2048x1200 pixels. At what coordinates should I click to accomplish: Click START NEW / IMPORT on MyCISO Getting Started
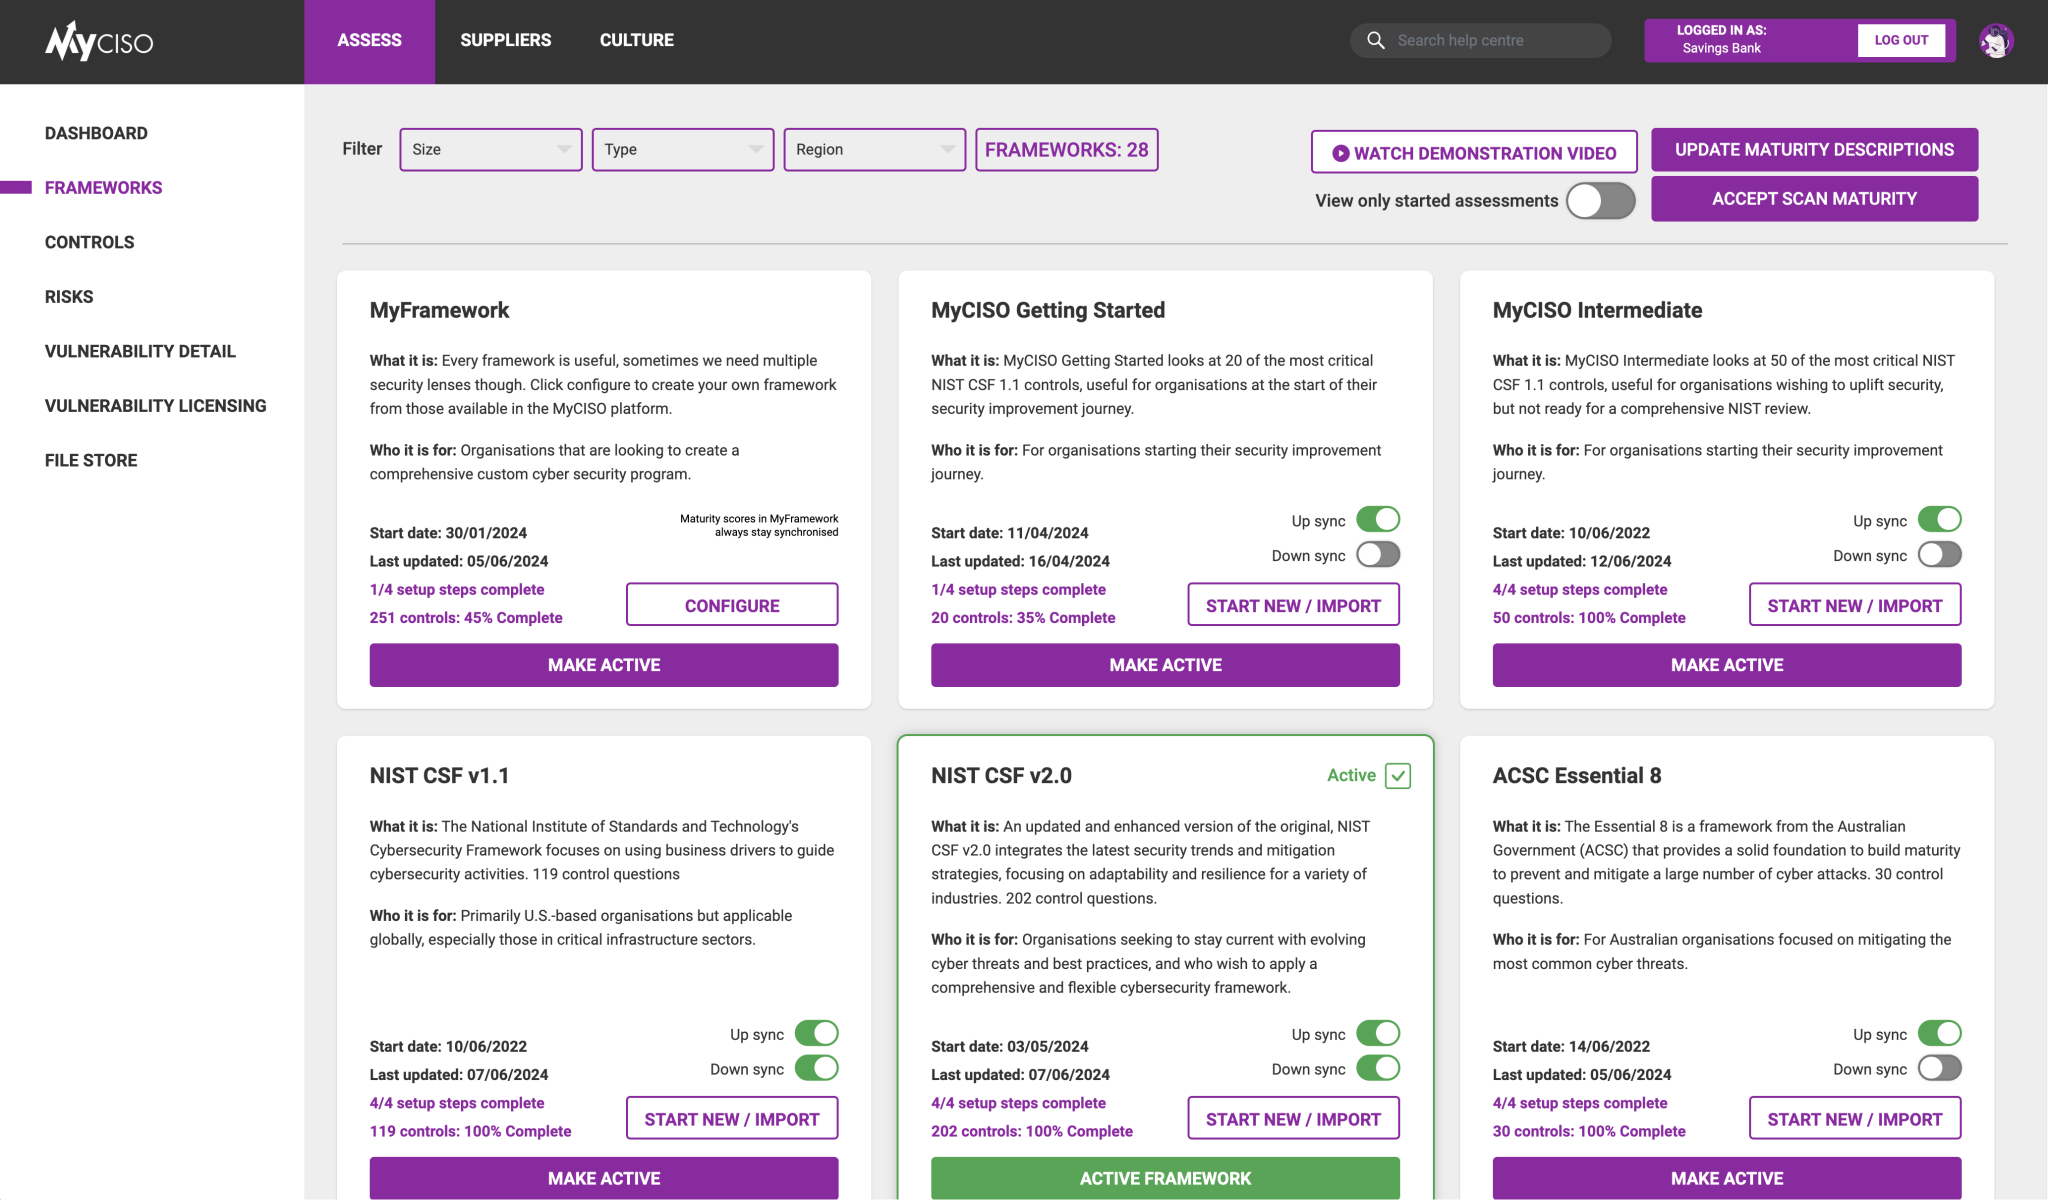pos(1293,605)
